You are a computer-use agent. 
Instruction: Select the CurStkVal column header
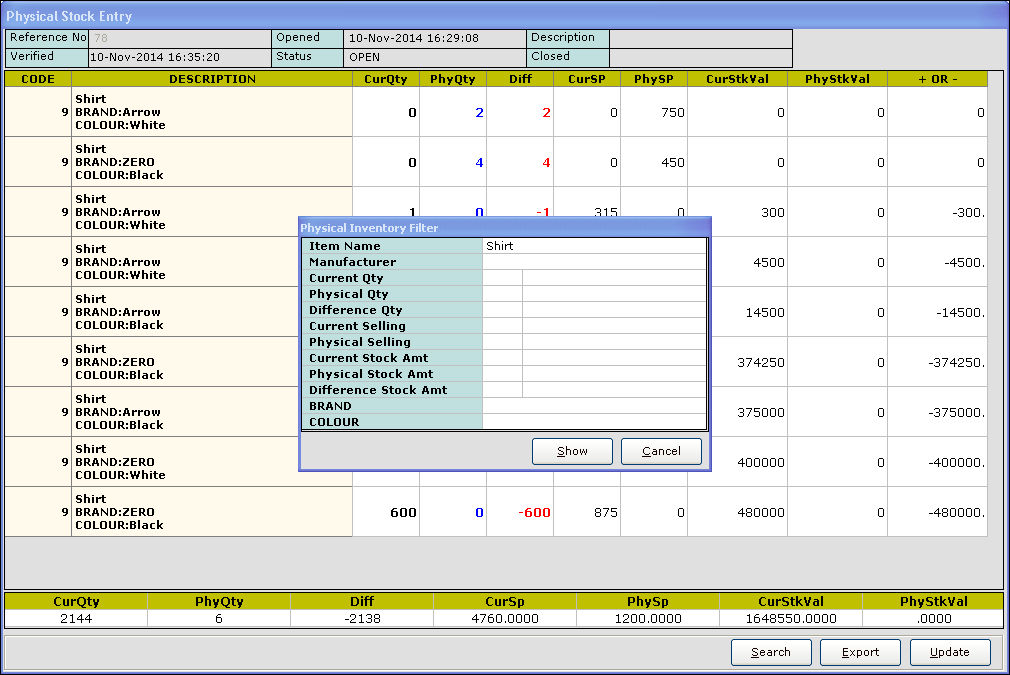point(737,79)
